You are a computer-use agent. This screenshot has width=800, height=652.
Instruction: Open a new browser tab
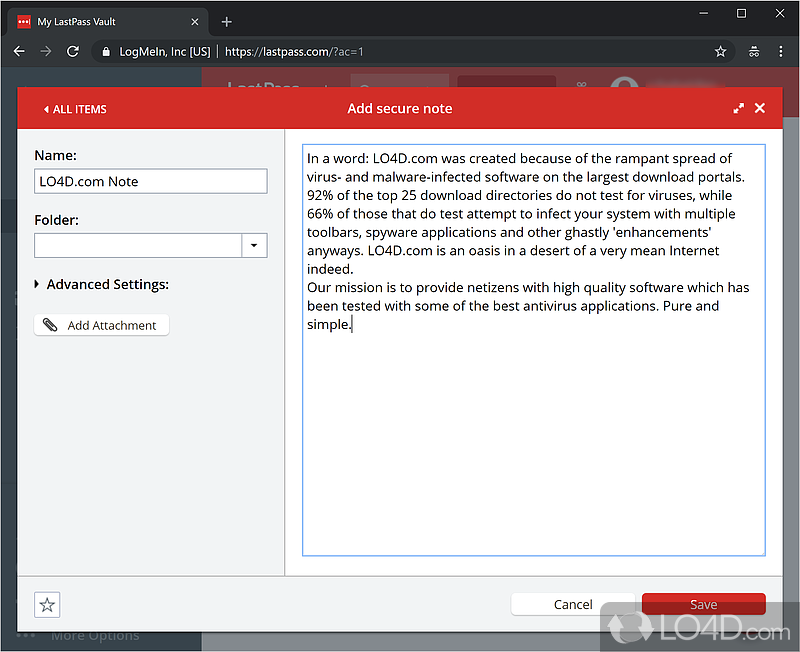tap(227, 21)
